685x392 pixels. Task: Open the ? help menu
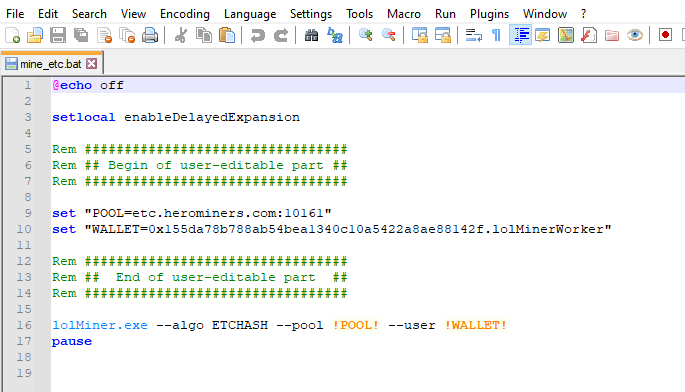[x=583, y=14]
